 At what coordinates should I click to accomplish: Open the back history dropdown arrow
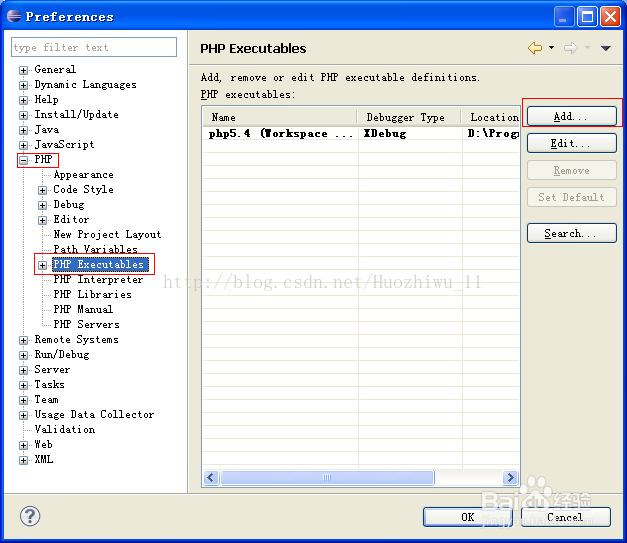551,48
